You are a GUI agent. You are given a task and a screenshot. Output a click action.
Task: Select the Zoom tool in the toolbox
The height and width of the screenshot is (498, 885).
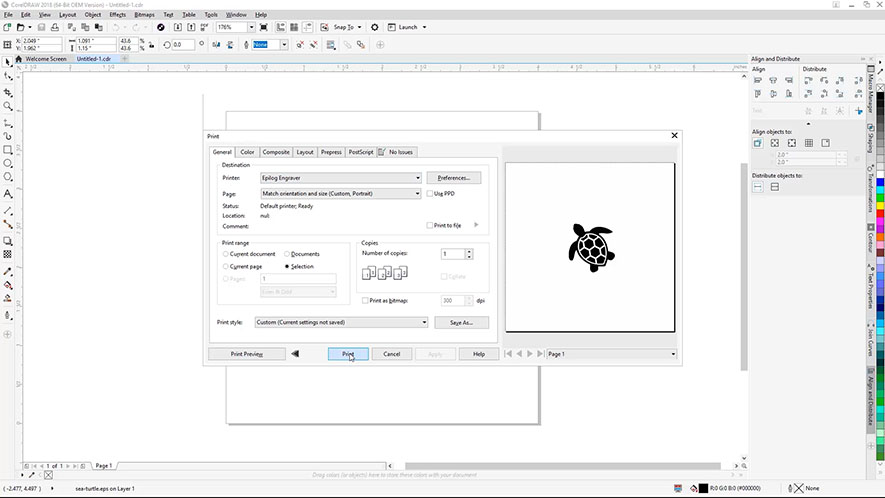coord(8,106)
